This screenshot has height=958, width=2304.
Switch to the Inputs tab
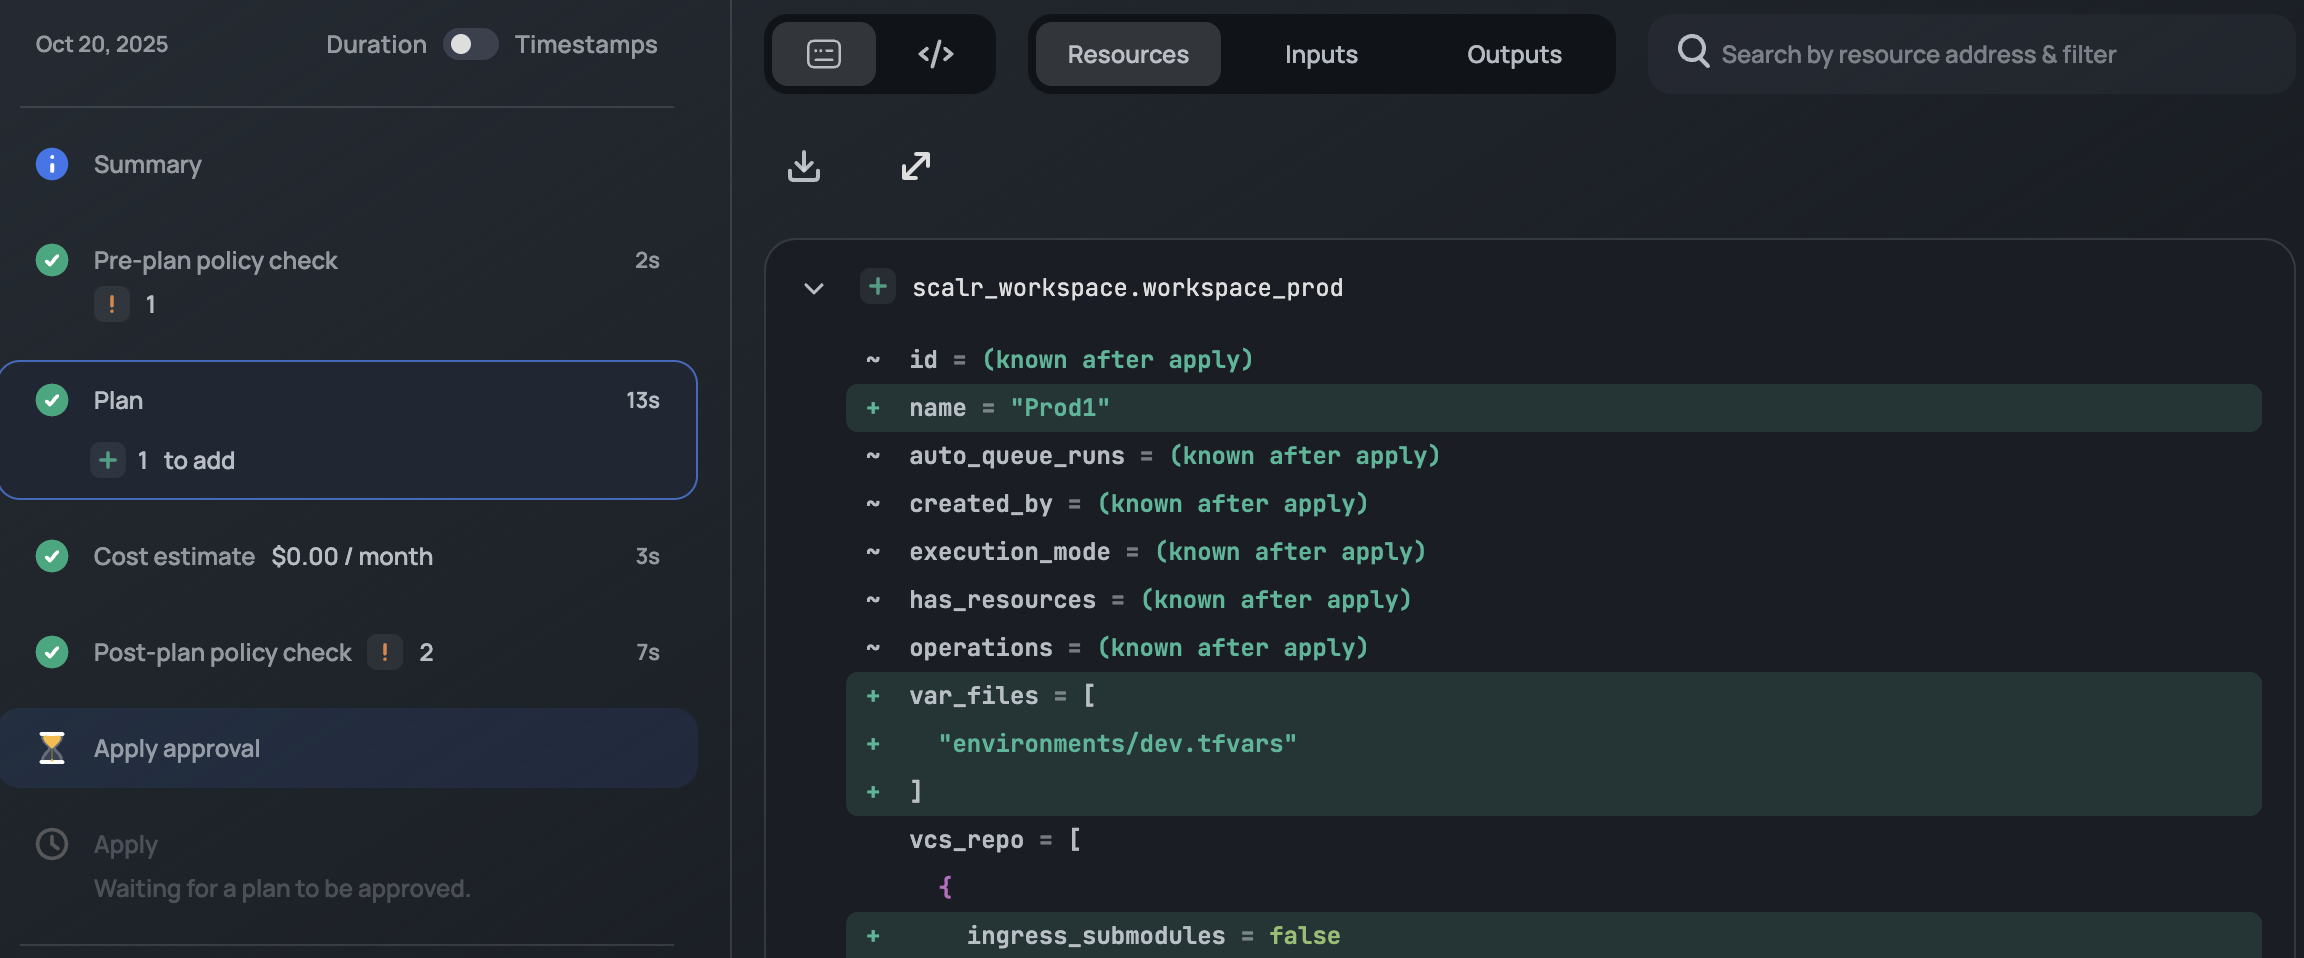1321,54
